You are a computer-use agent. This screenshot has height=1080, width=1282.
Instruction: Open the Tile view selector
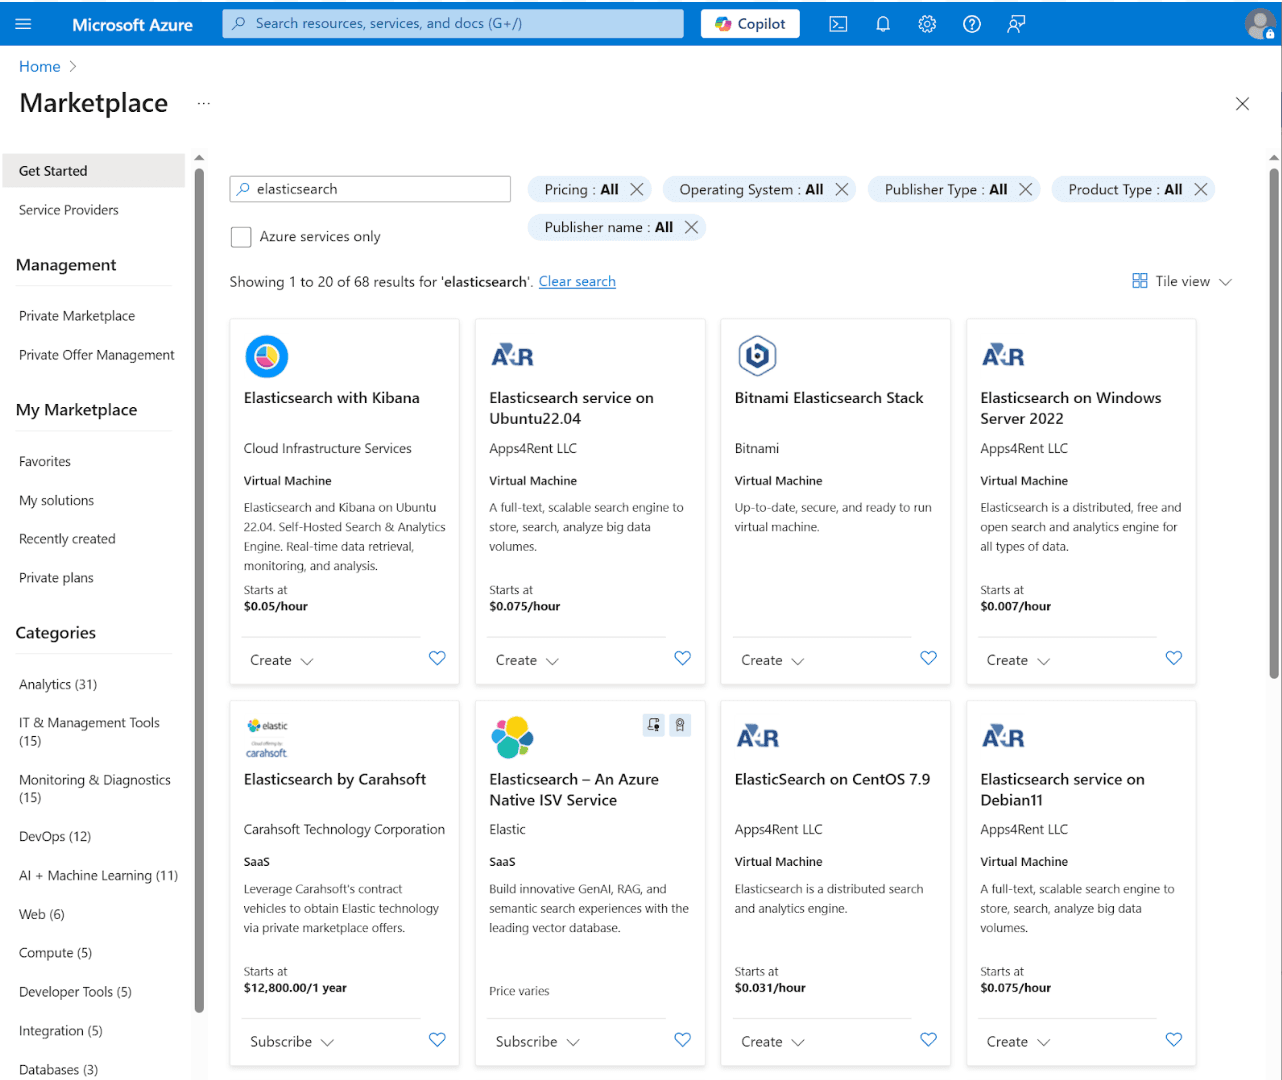click(1181, 281)
